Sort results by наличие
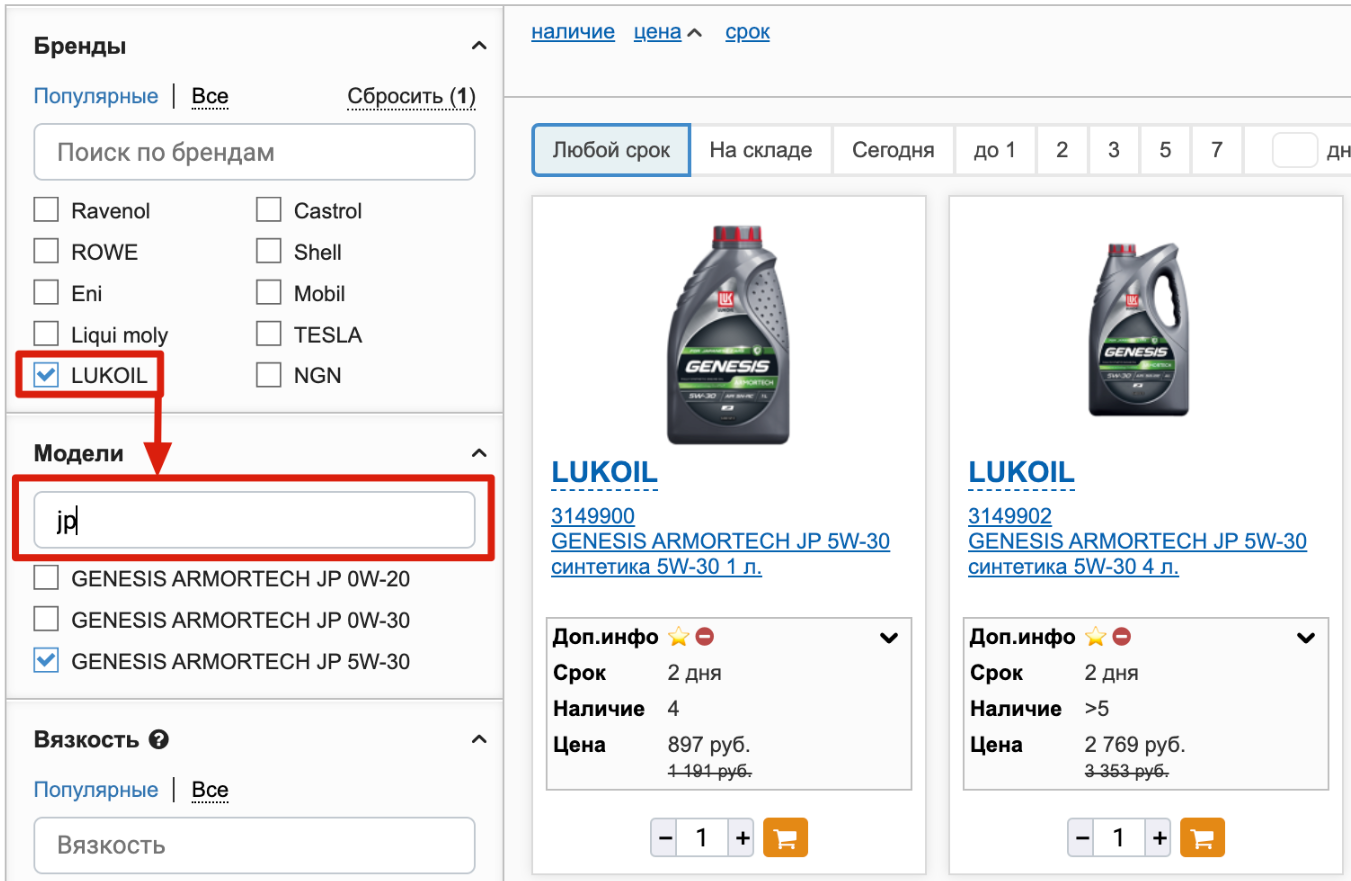 pyautogui.click(x=573, y=32)
